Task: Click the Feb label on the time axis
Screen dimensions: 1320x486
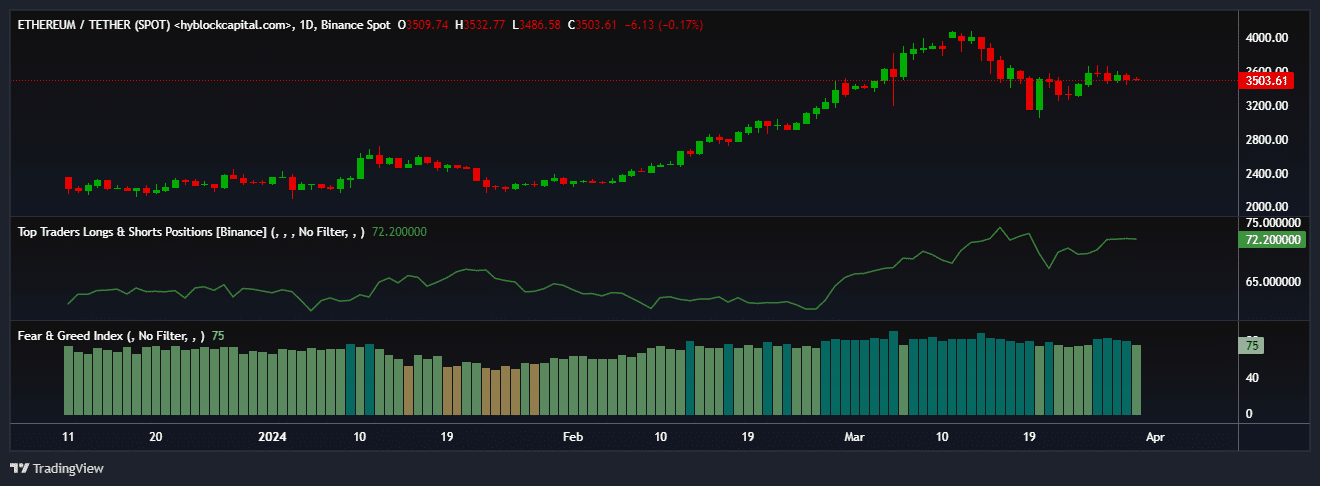Action: click(572, 437)
